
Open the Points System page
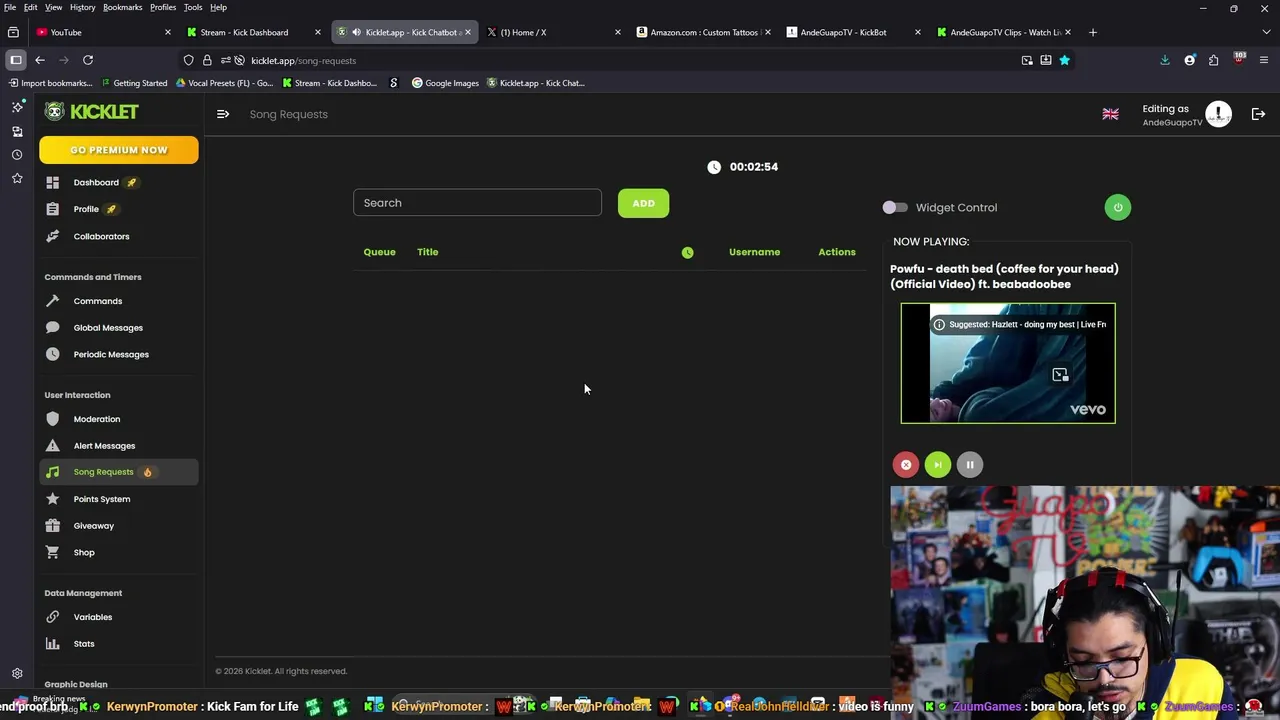pyautogui.click(x=118, y=499)
